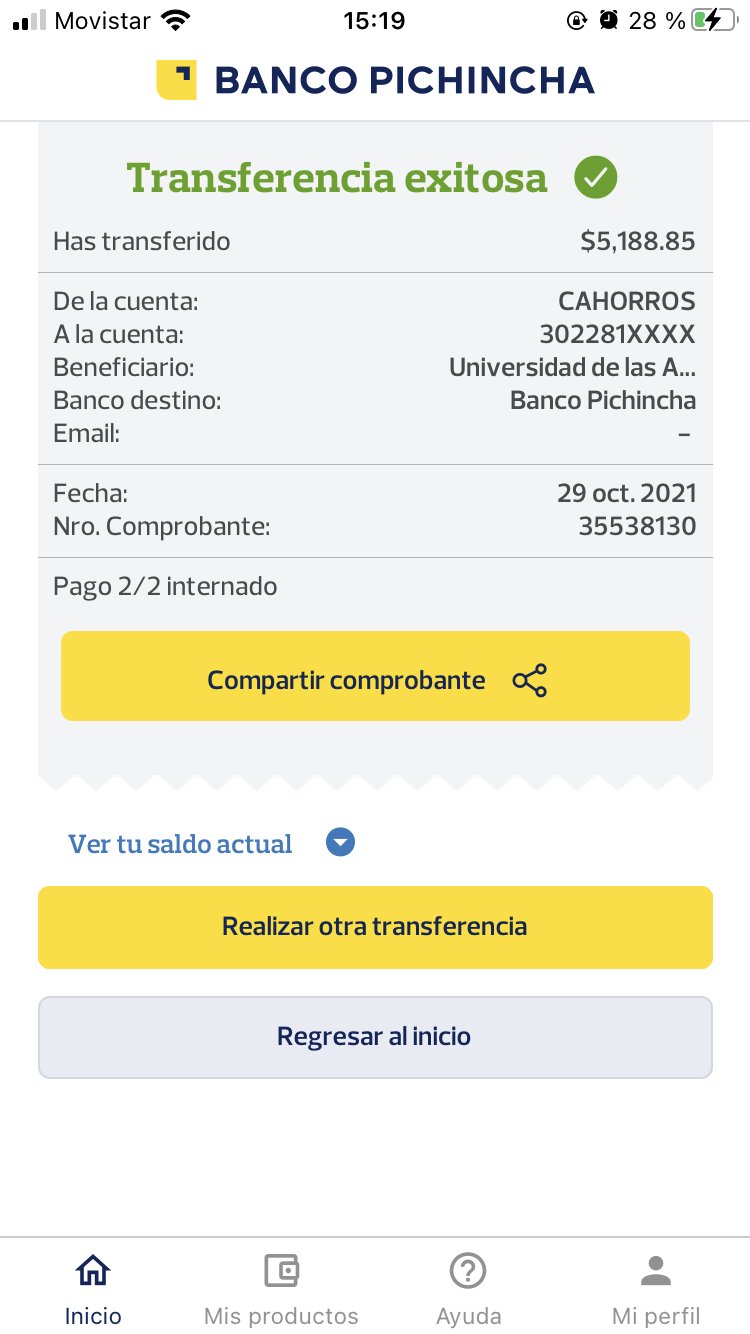Tap the share icon on Compartir comprobante

click(530, 680)
